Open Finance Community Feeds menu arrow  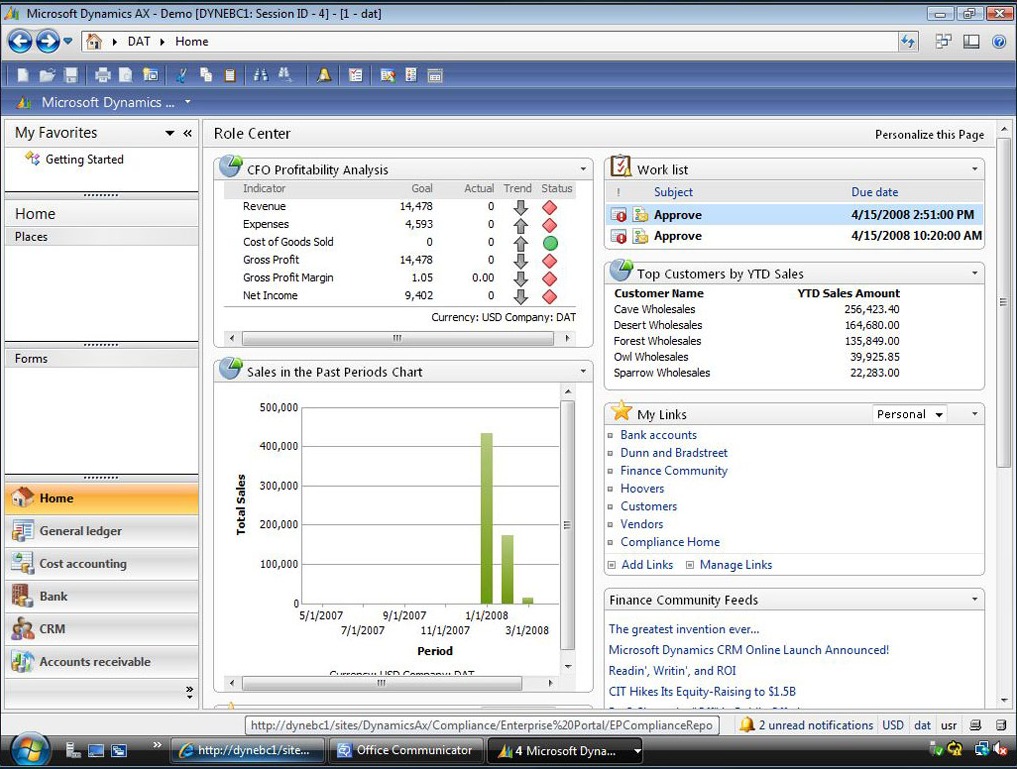974,599
